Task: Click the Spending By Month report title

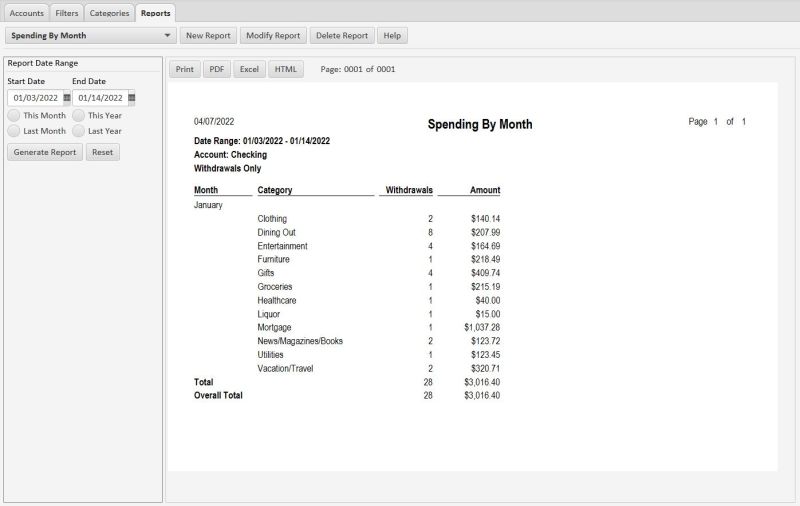Action: pyautogui.click(x=480, y=124)
